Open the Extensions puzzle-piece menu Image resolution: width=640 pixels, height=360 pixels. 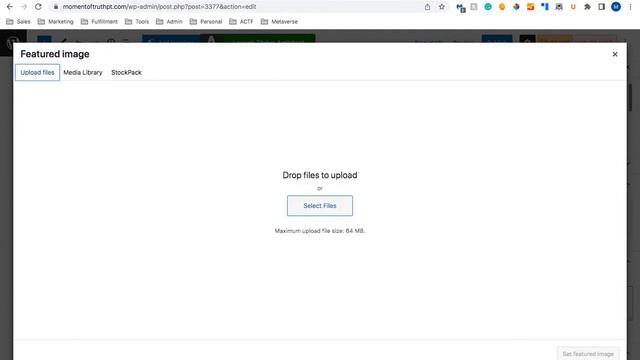click(x=587, y=7)
